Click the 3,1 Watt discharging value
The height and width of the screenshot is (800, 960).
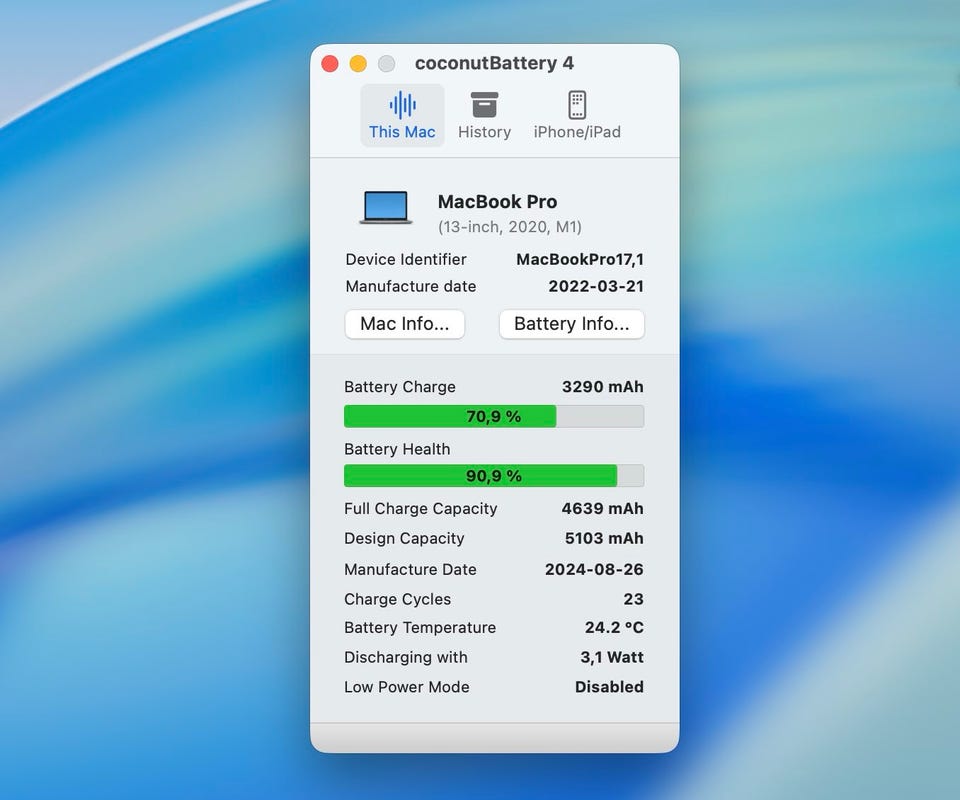(612, 657)
